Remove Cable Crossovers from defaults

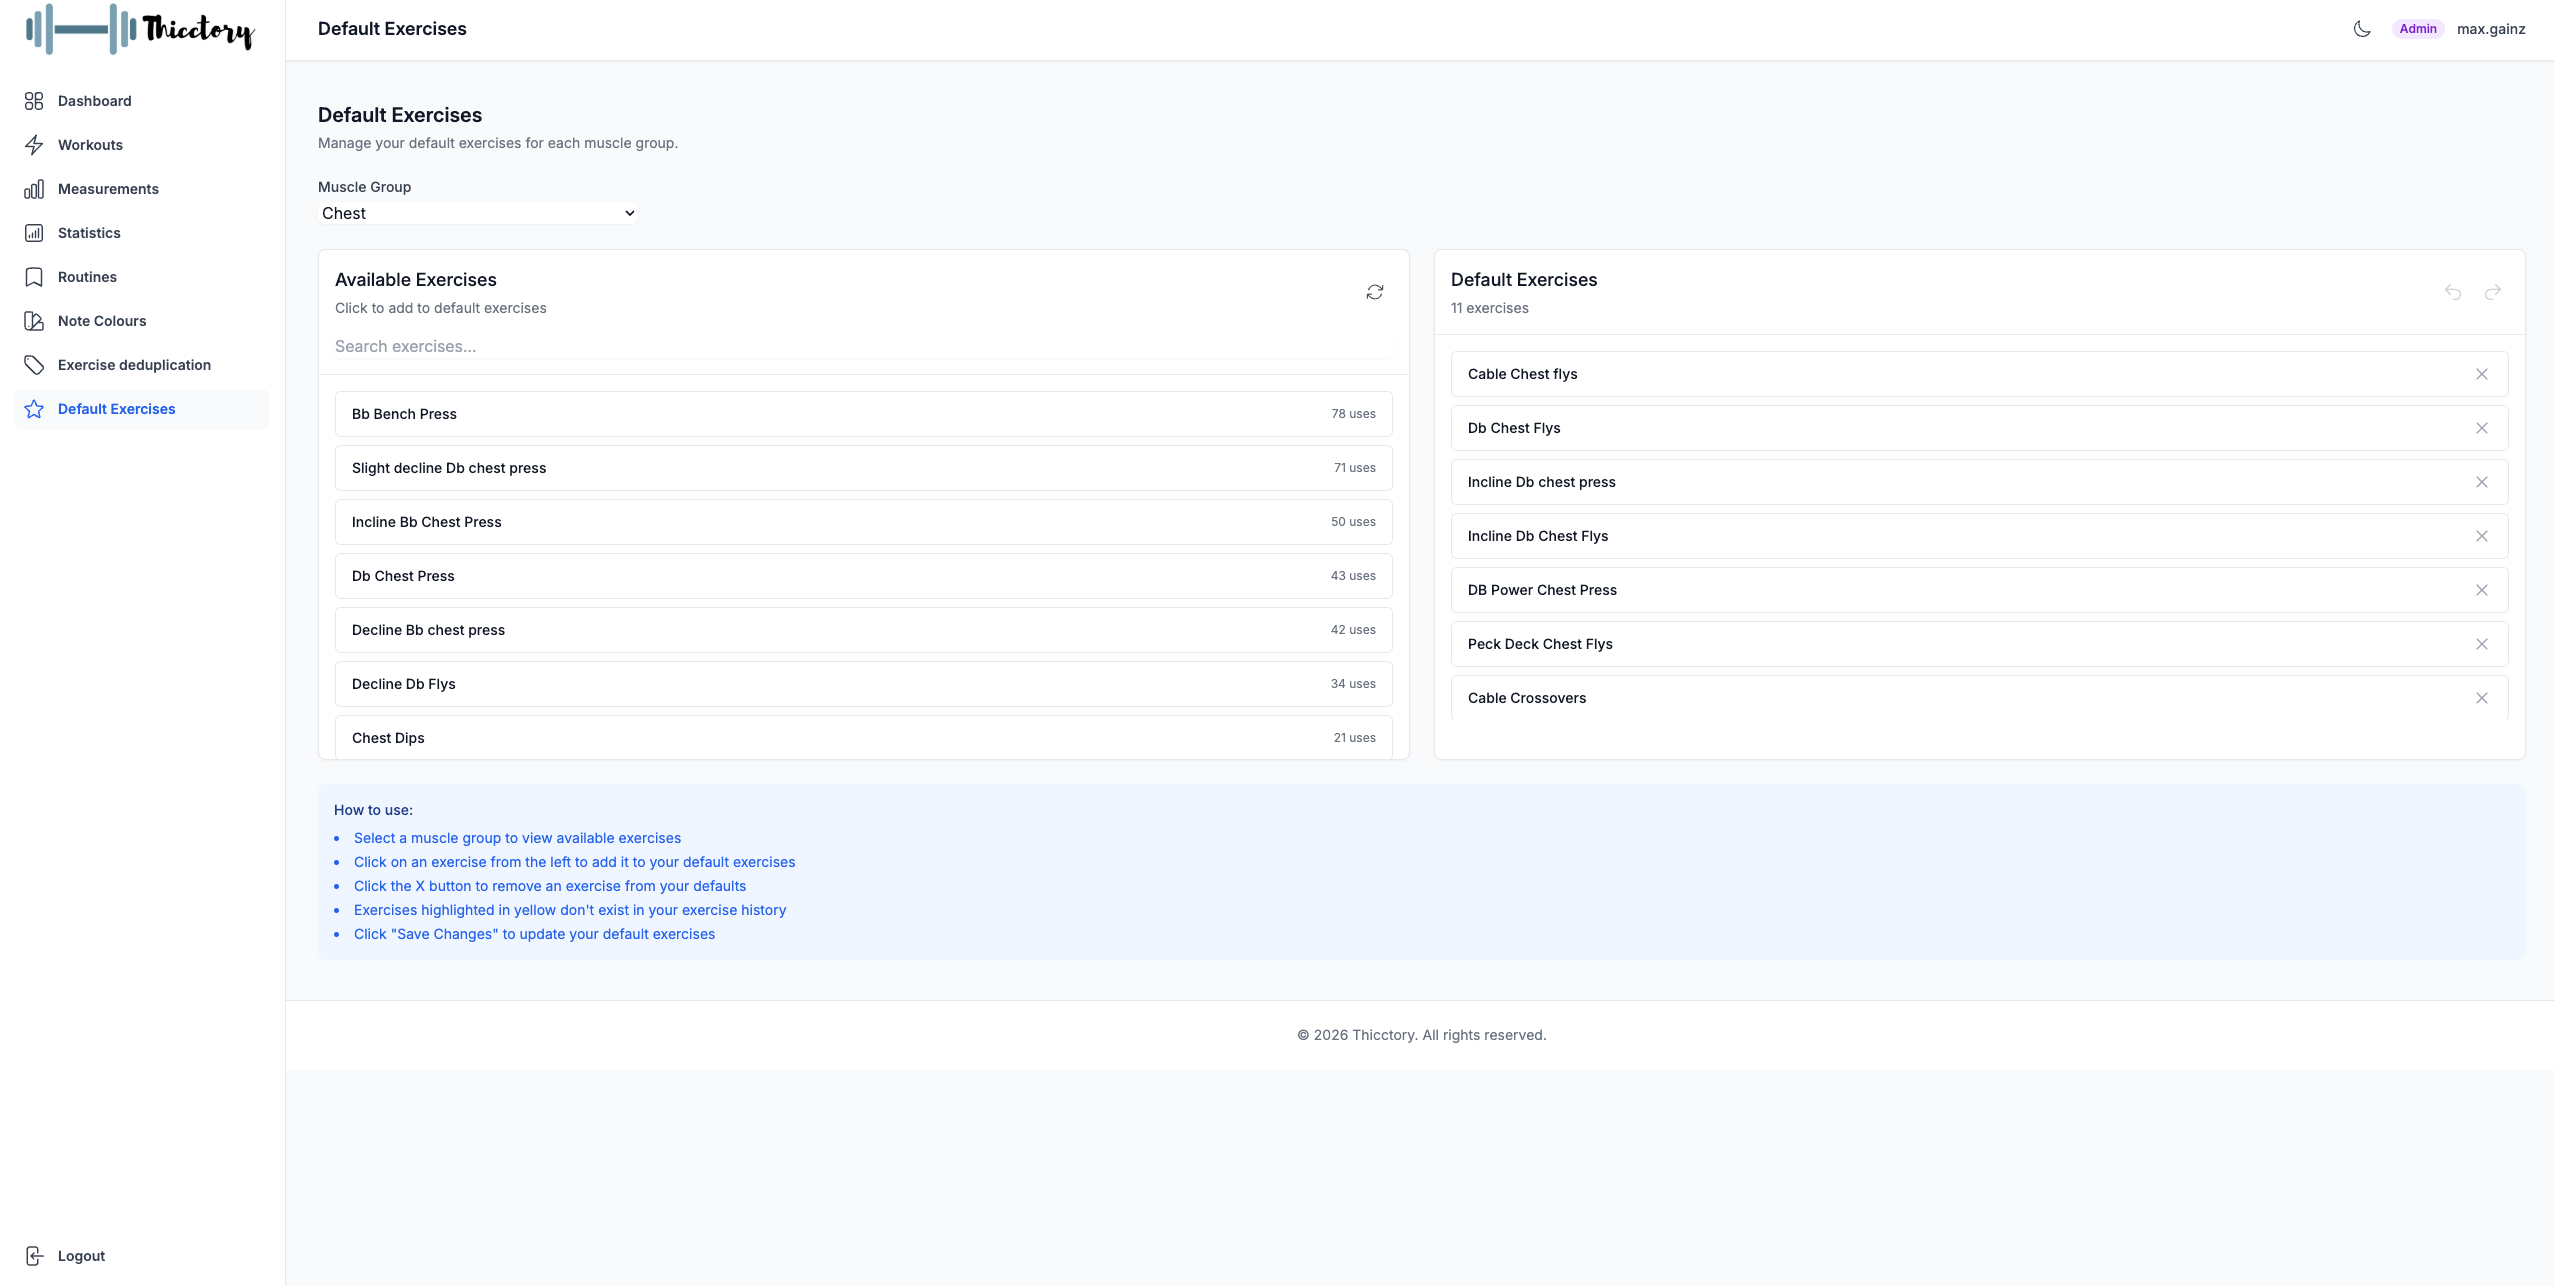(2482, 698)
